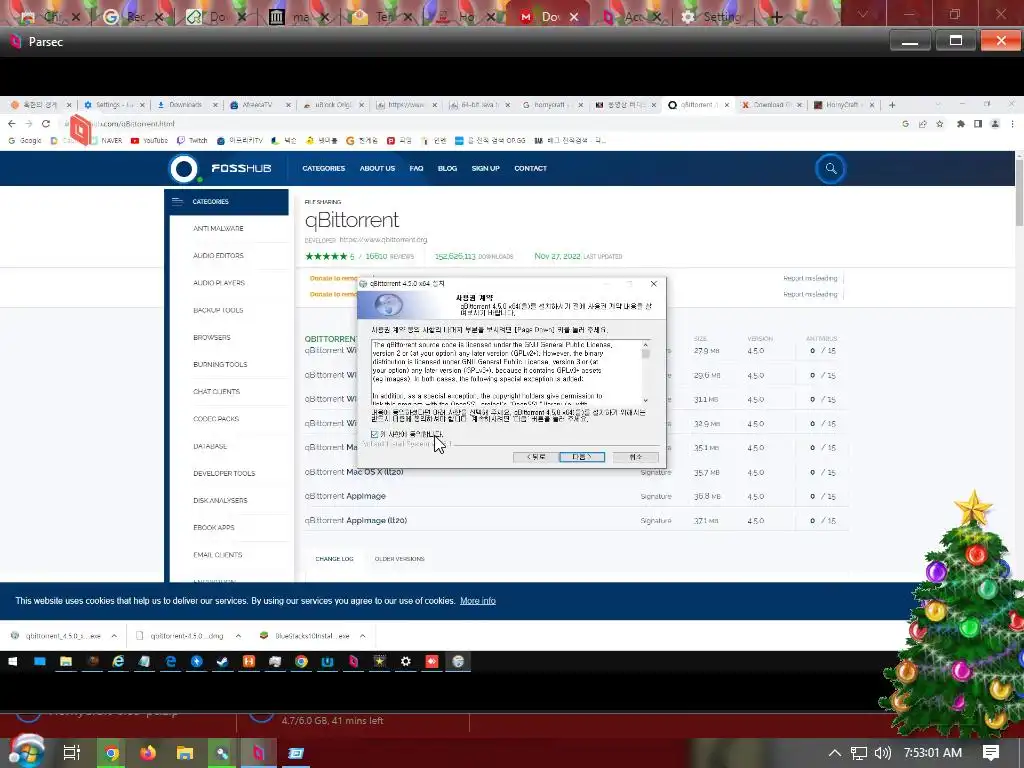Open the BlueStacks installer file in download bar
Image resolution: width=1024 pixels, height=768 pixels.
pos(305,636)
